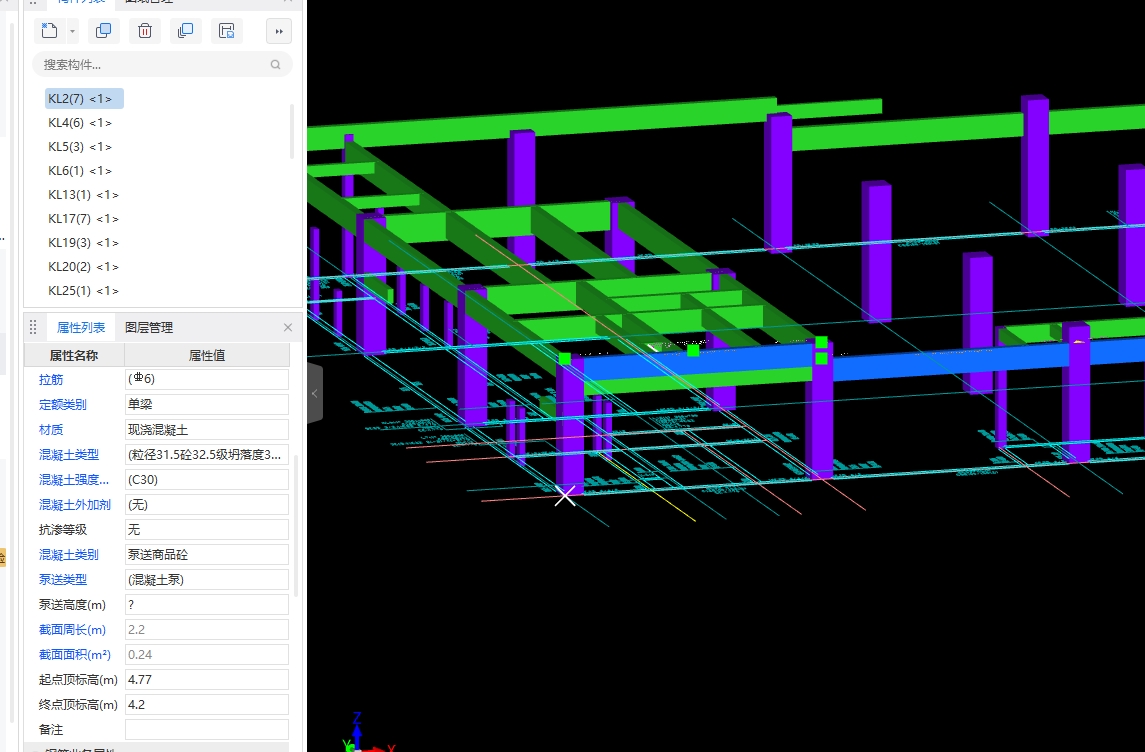Select KL19(3) in the component list
This screenshot has height=752, width=1145.
83,242
